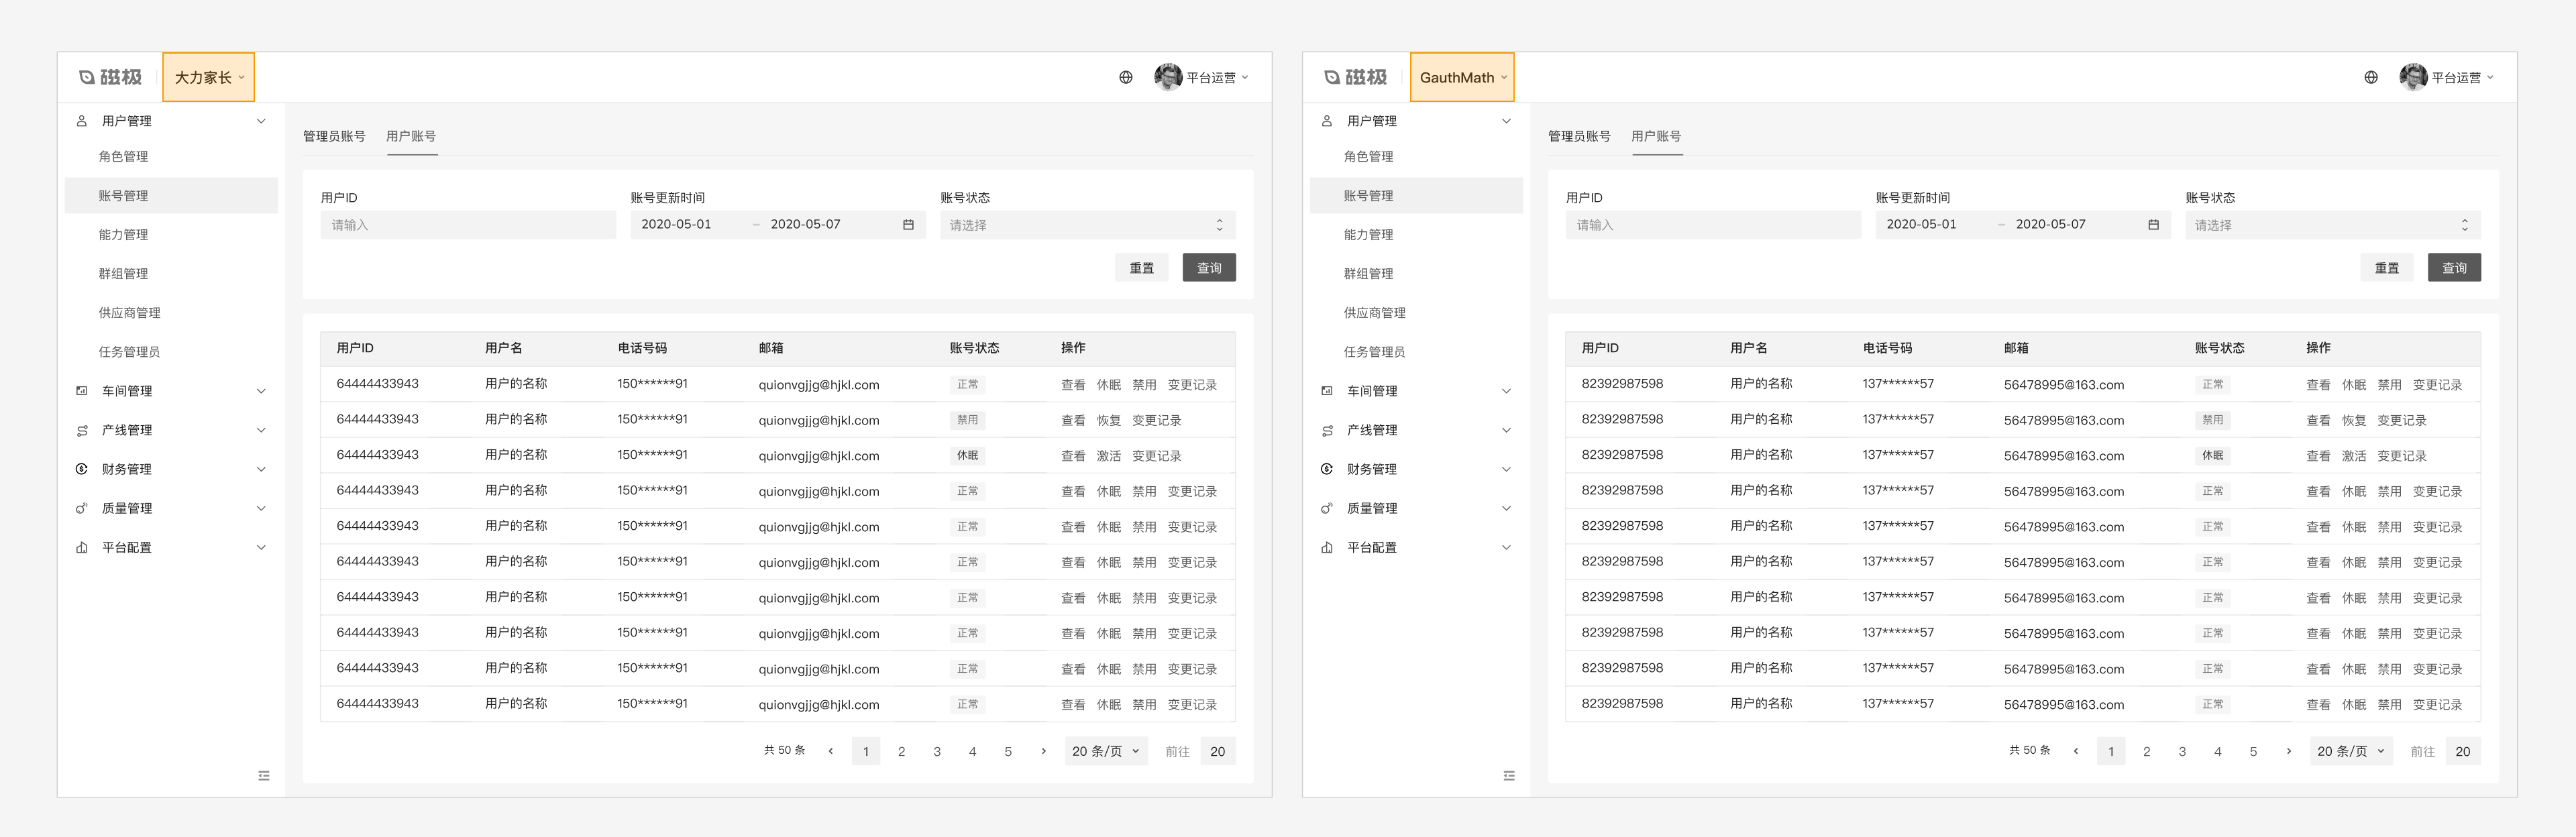Collapse 用户管理 menu in left sidebar
The width and height of the screenshot is (2576, 837).
[171, 121]
